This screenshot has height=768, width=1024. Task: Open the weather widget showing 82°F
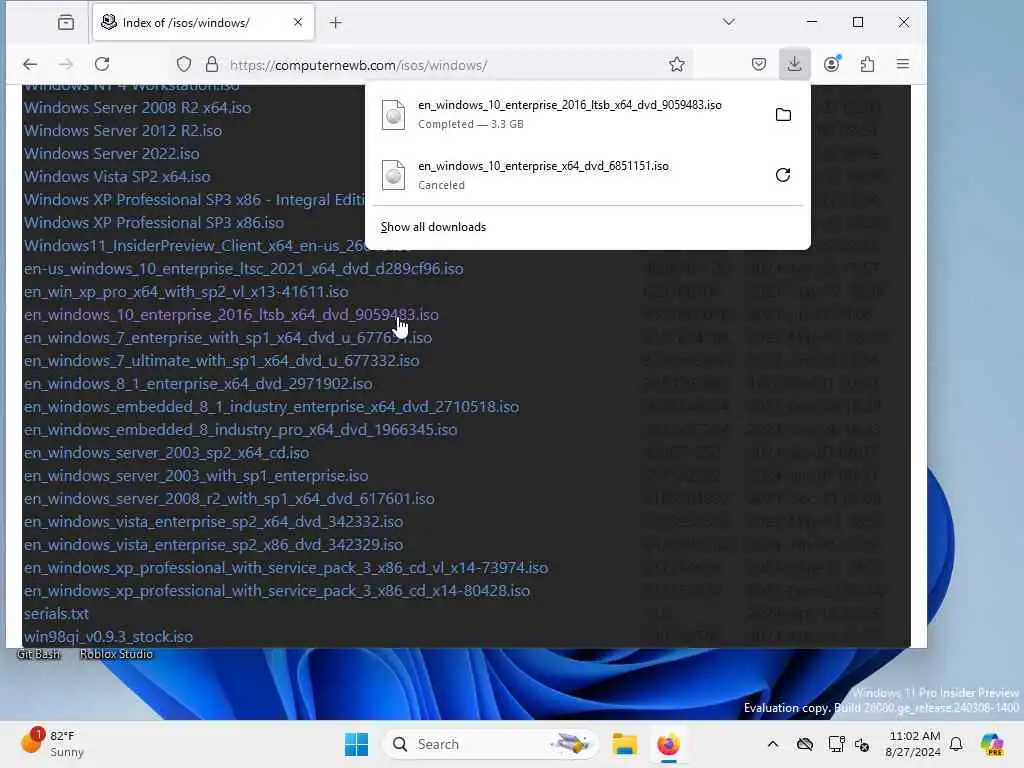(x=52, y=744)
